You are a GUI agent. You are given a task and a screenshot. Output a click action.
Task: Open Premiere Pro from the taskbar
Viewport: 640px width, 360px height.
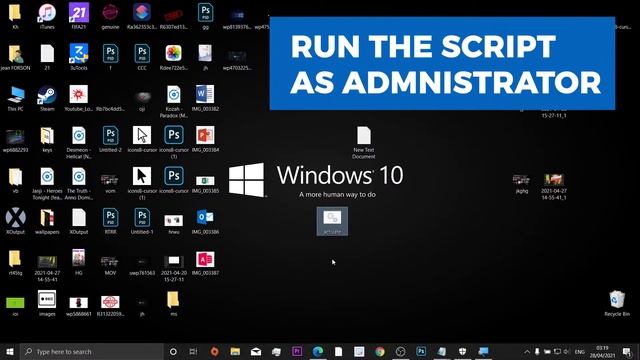coord(297,351)
